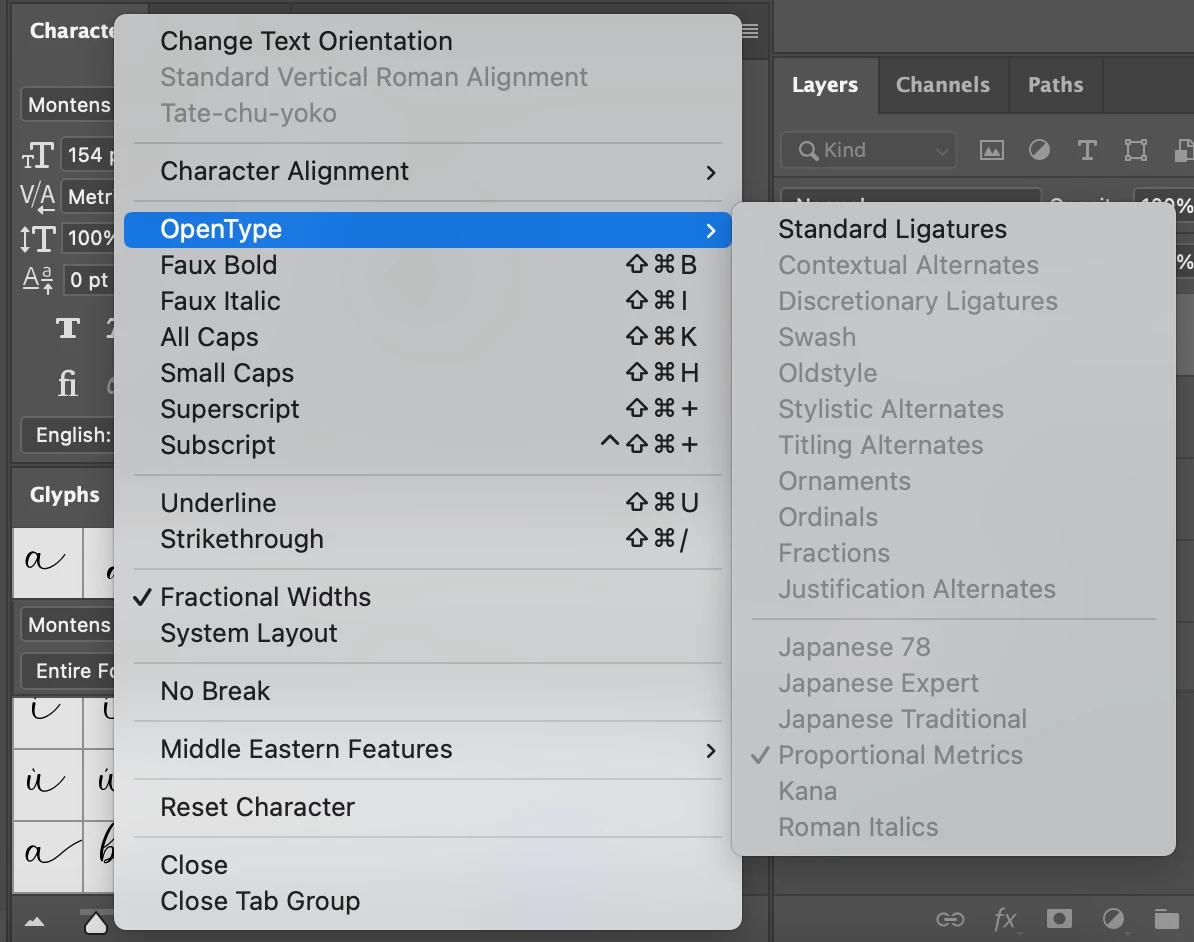
Task: Click the font size input field
Action: pyautogui.click(x=90, y=155)
